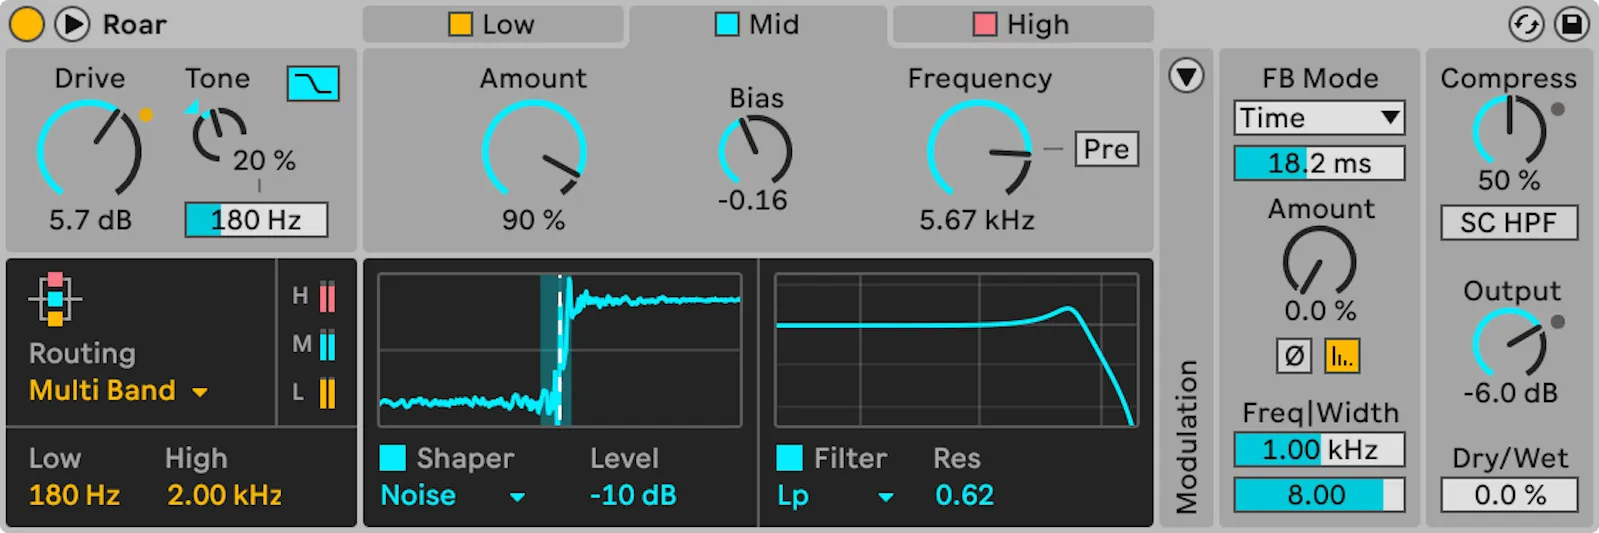Switch to the Mid band tab
Screen dimensions: 1599x533
coord(758,24)
